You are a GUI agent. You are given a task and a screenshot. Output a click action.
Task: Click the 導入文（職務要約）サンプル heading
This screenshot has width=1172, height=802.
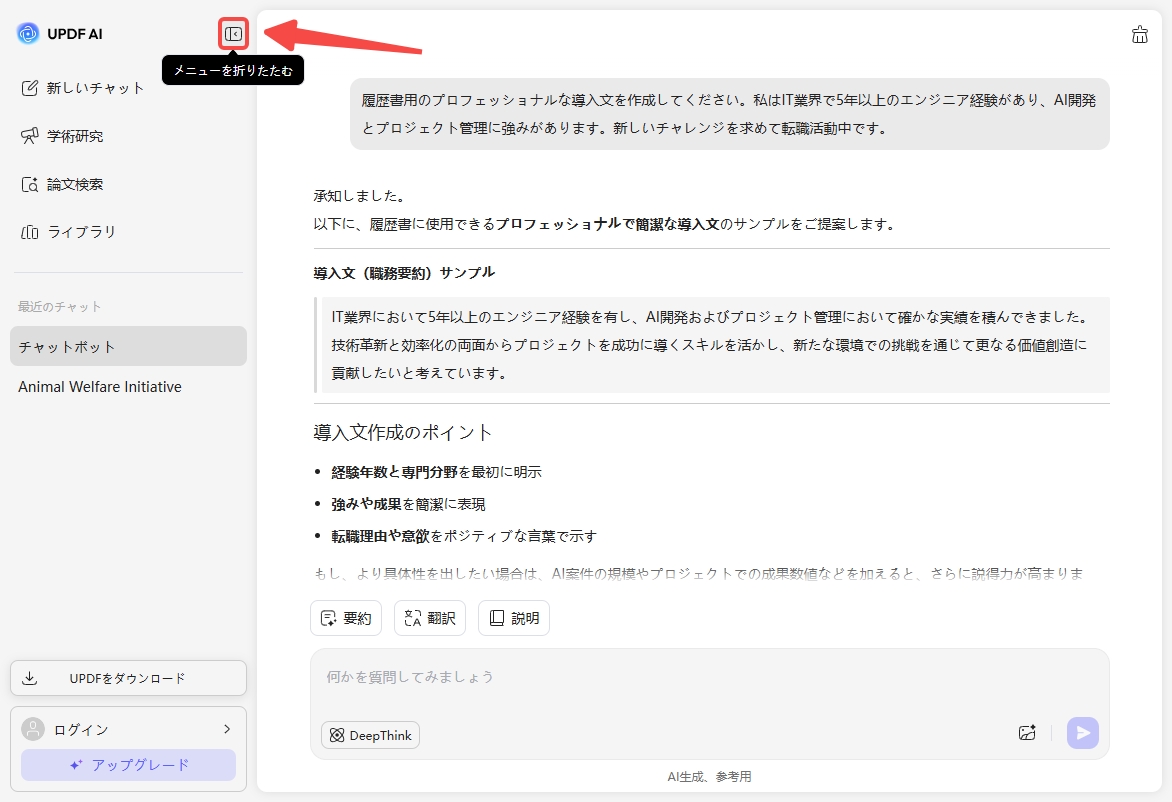tap(404, 273)
